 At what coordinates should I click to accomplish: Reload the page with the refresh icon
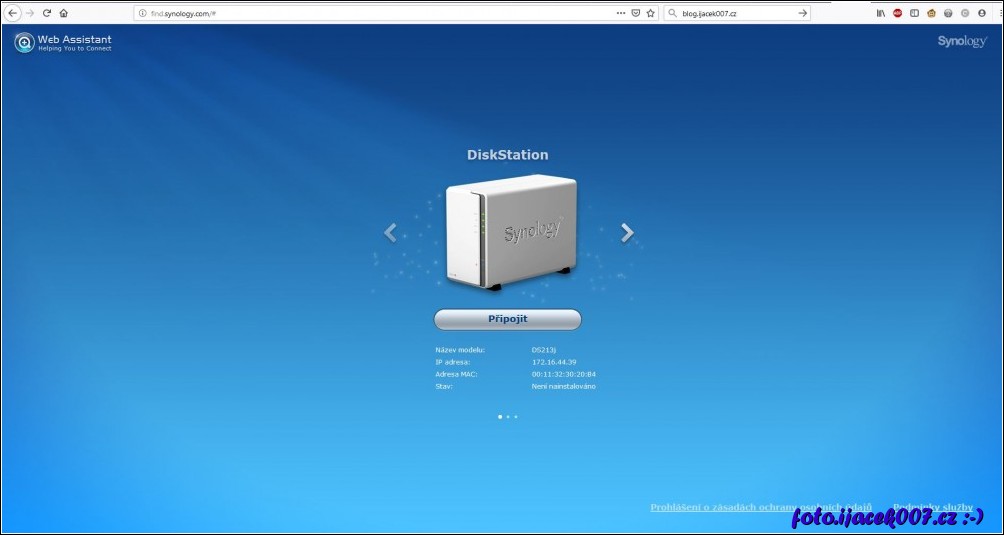pyautogui.click(x=47, y=13)
